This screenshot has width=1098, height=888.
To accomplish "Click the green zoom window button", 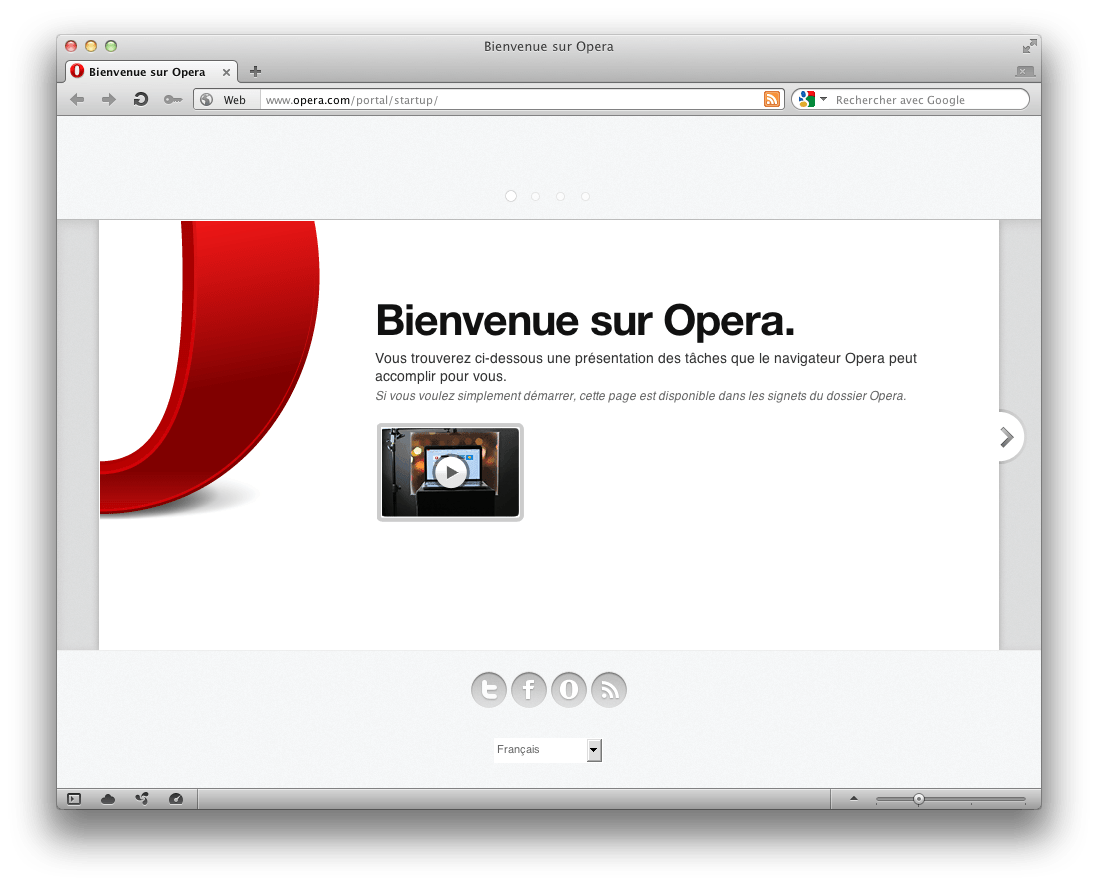I will click(111, 46).
